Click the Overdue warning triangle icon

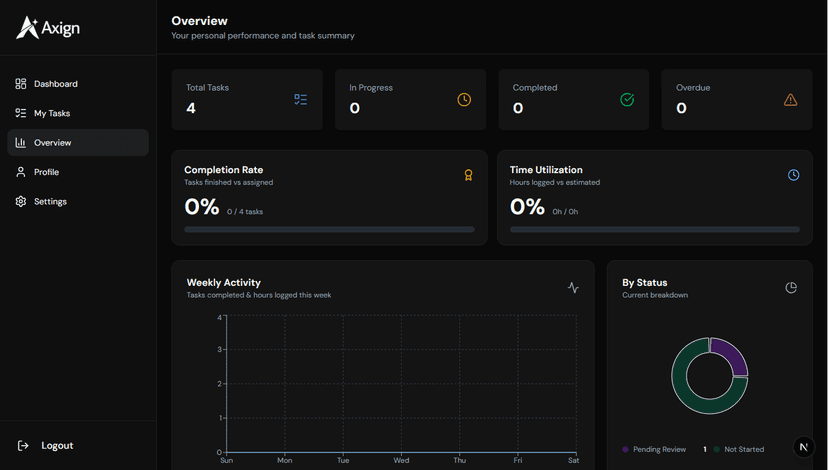(790, 100)
